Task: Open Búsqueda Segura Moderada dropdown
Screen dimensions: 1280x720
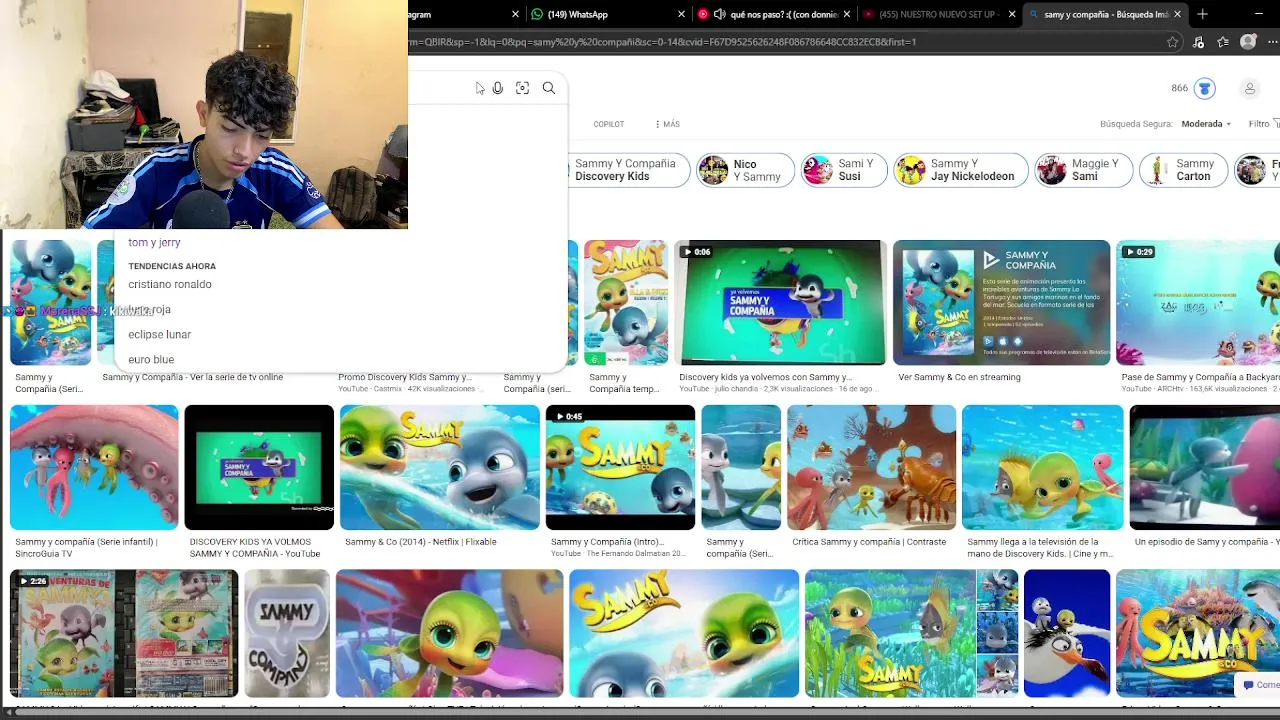Action: (1207, 124)
